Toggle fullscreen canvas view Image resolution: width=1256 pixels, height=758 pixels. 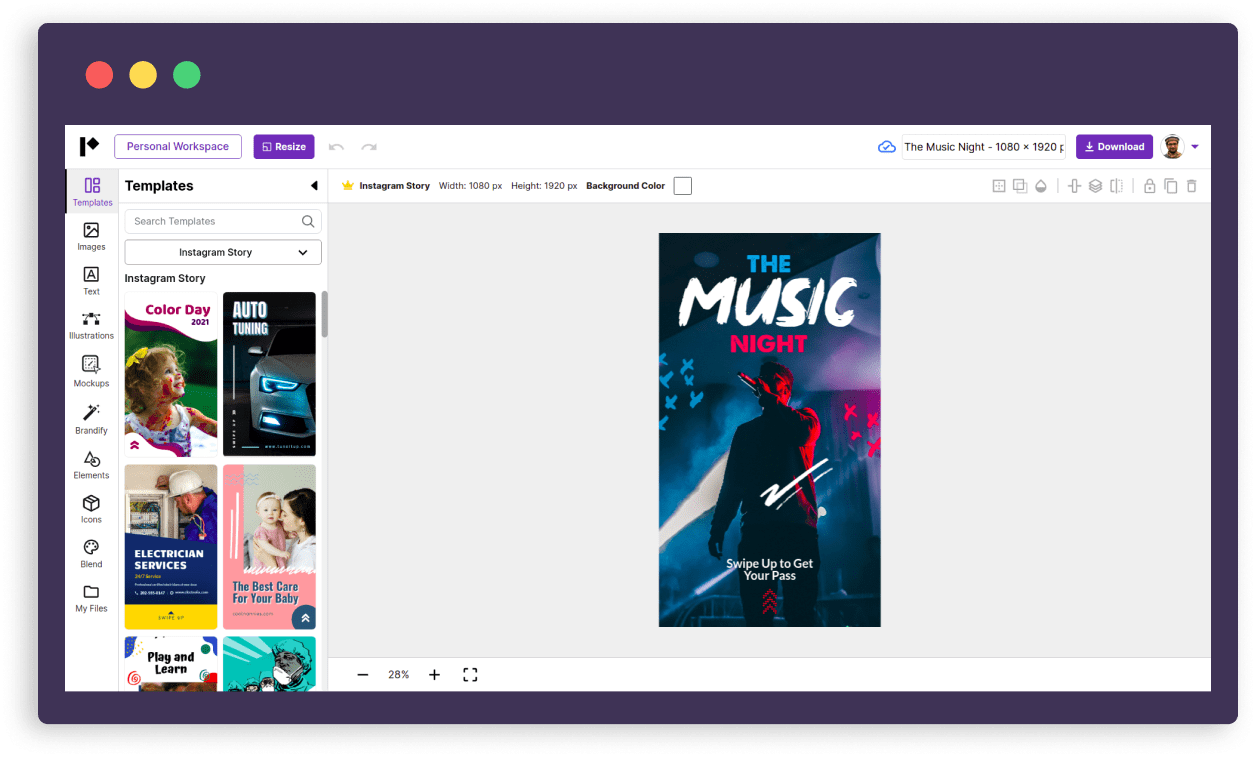coord(470,675)
